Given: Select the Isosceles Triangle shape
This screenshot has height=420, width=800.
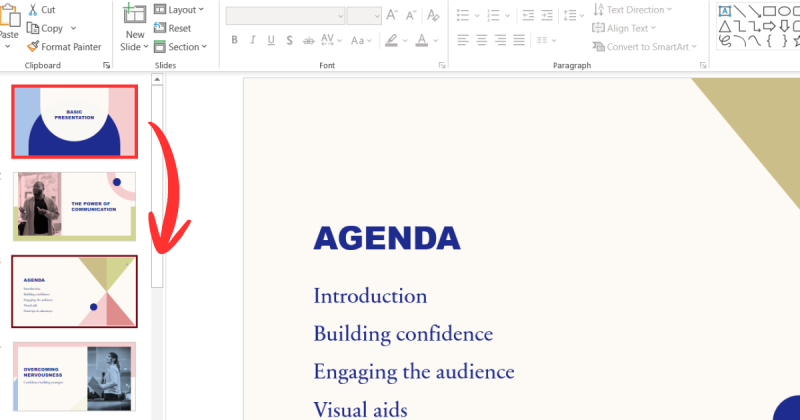Looking at the screenshot, I should [724, 26].
